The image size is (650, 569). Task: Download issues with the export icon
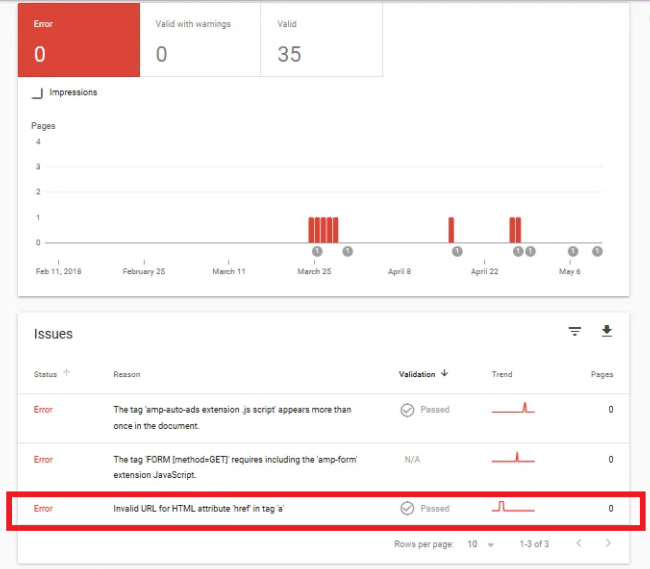607,331
